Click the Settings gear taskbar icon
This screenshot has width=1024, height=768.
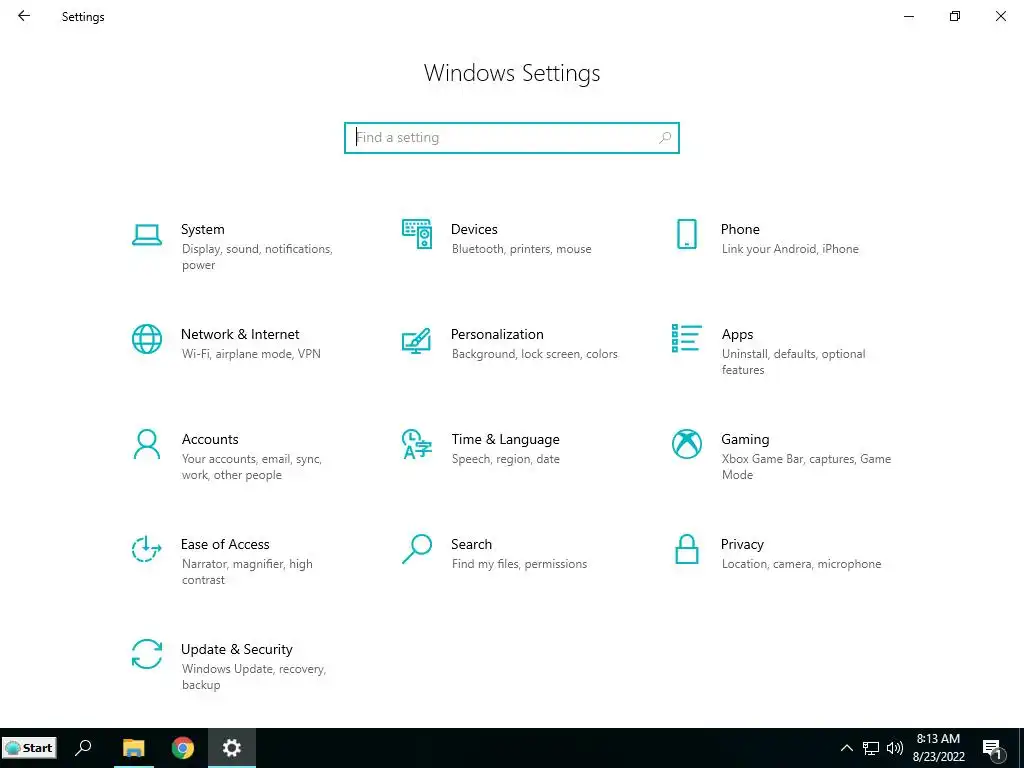click(x=232, y=748)
